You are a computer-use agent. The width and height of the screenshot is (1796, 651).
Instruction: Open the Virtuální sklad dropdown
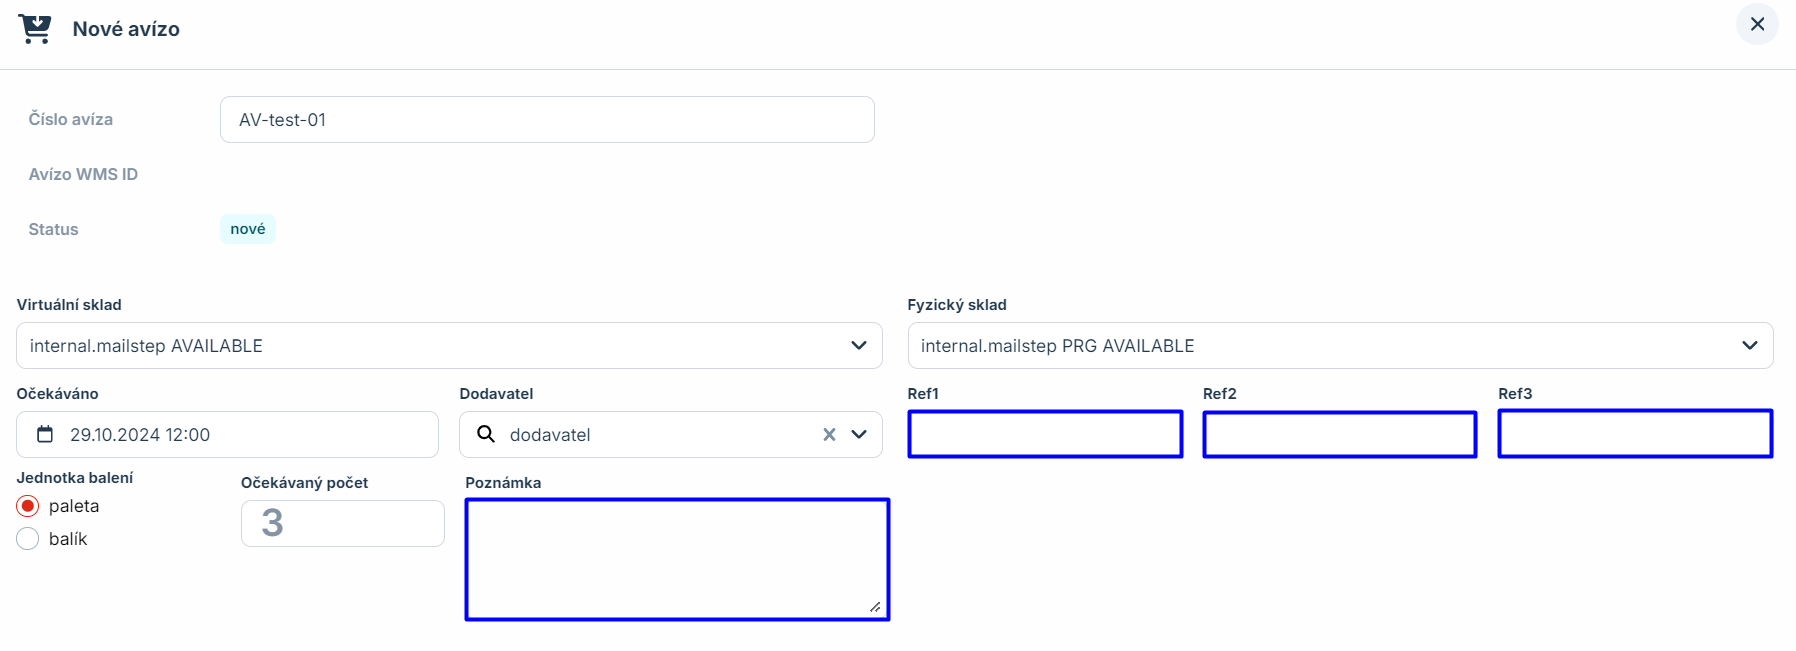(449, 346)
